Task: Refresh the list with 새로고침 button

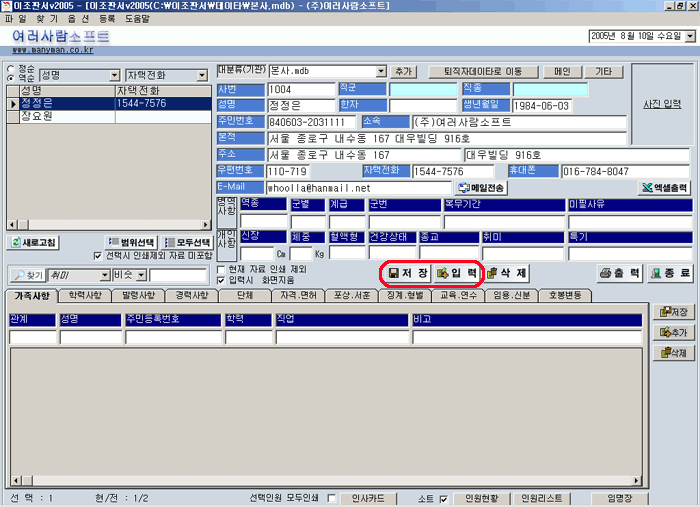Action: (35, 243)
